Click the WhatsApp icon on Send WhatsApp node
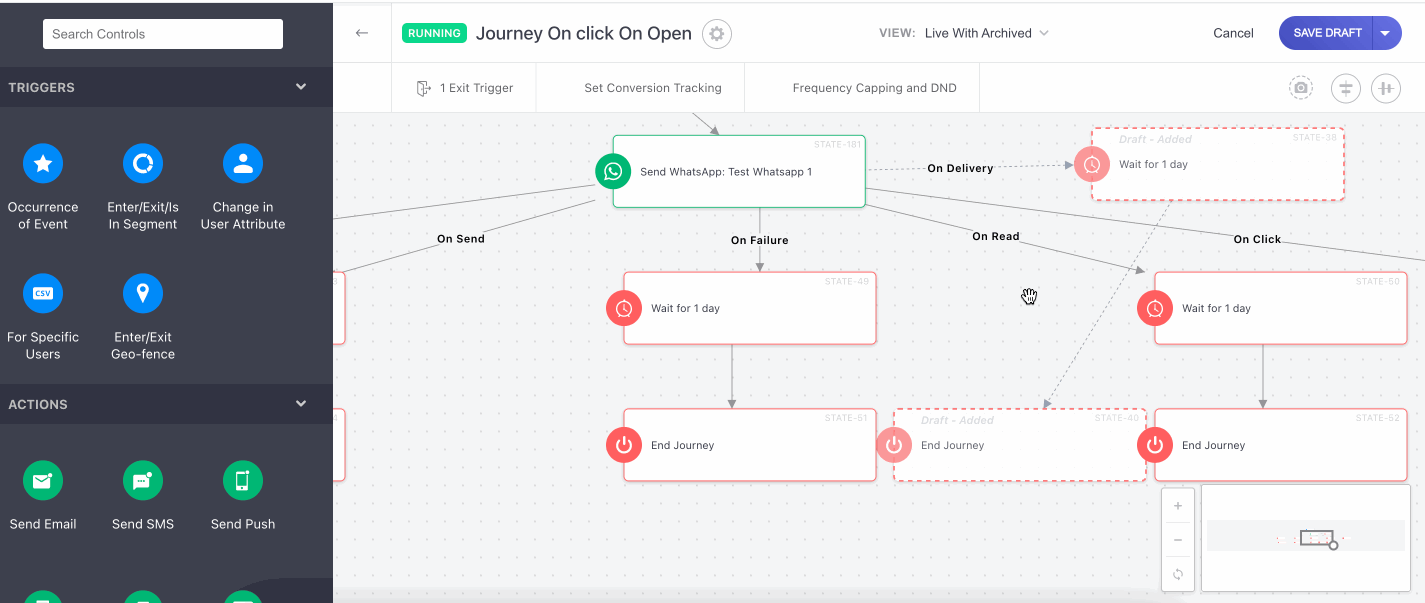 coord(613,171)
